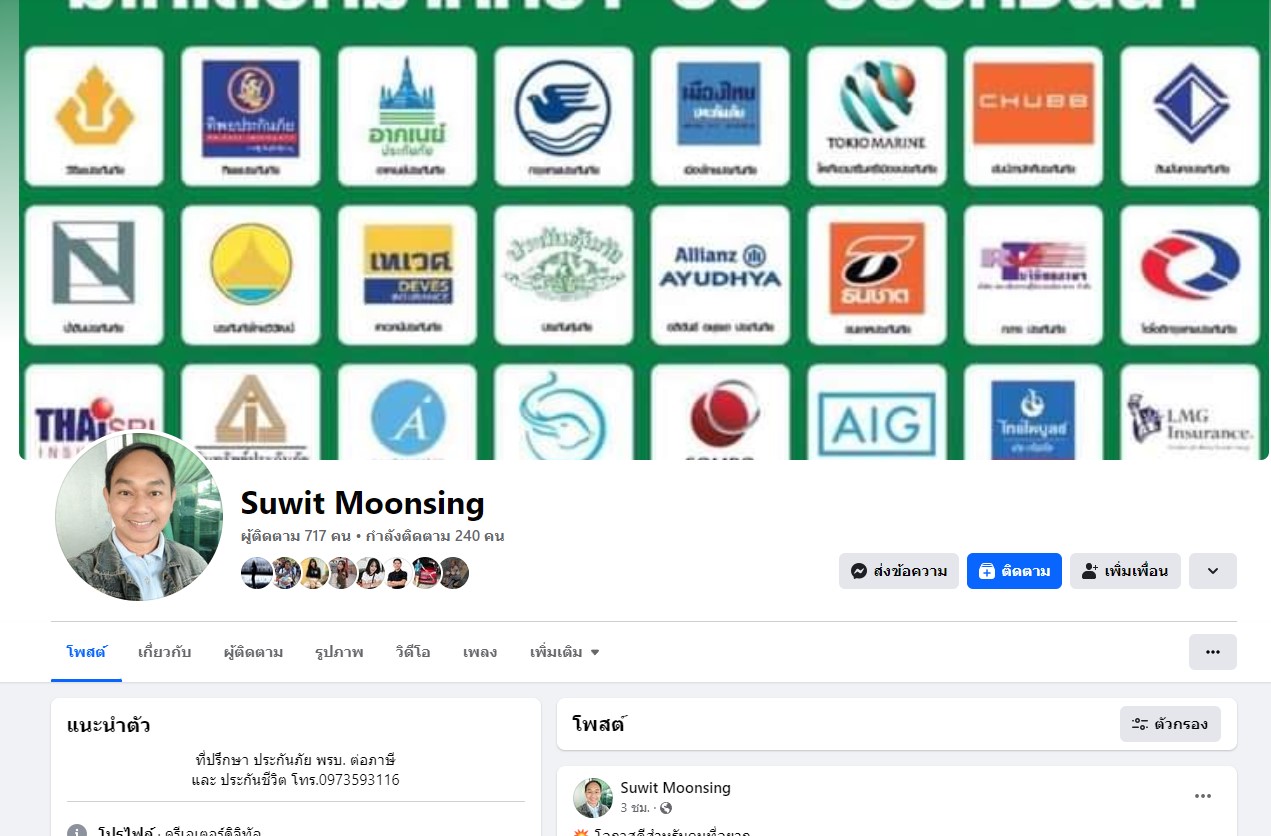Switch to the เกี่ยวกับ tab
Screen dimensions: 1271x836
164,652
